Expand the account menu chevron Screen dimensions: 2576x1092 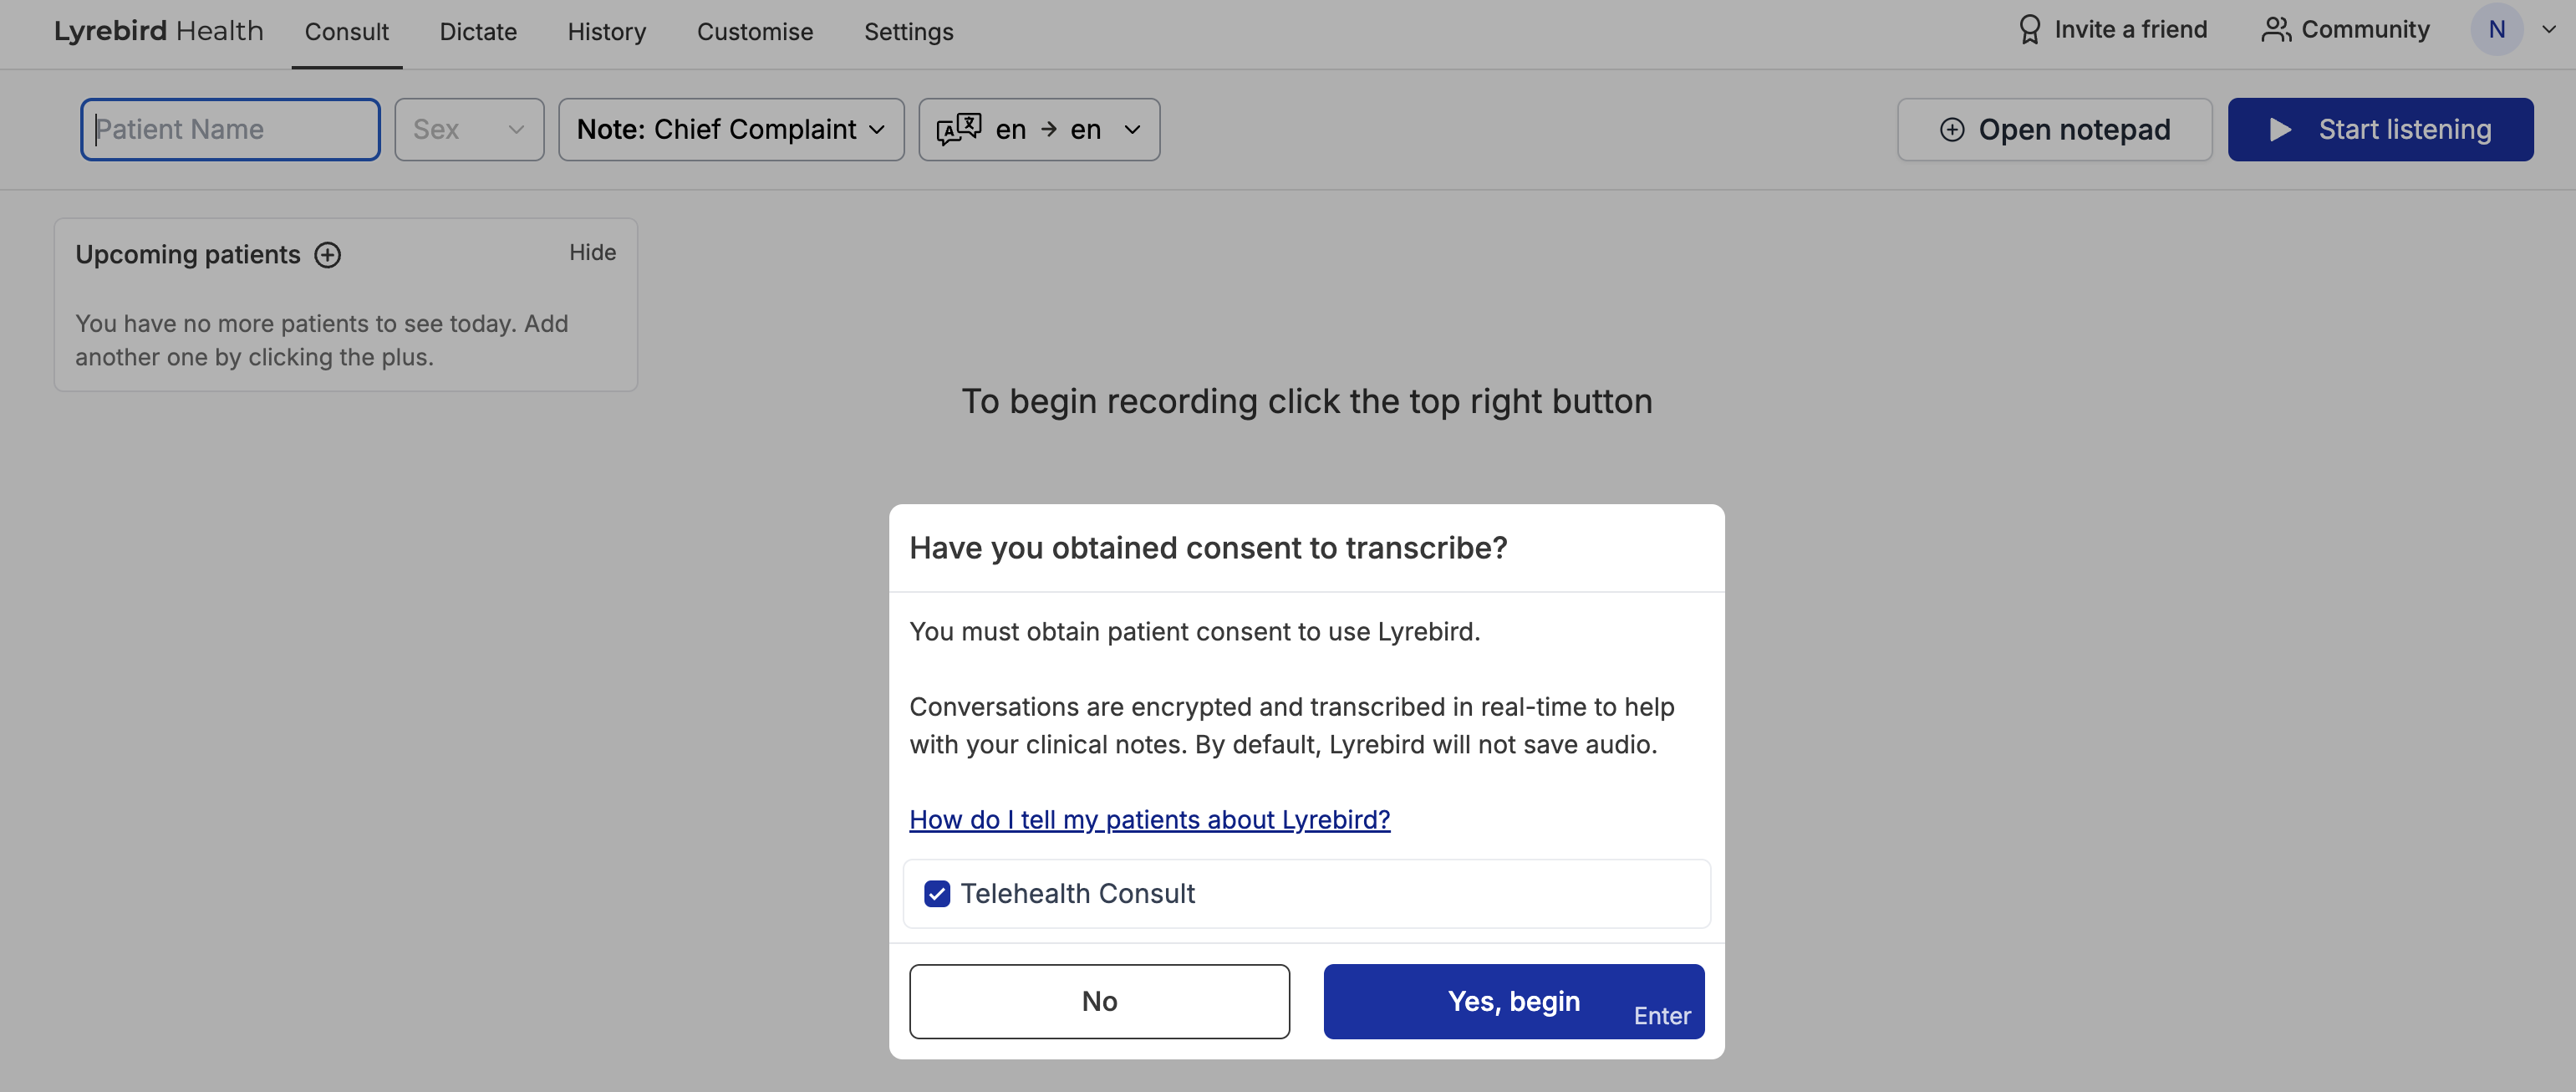(x=2548, y=30)
